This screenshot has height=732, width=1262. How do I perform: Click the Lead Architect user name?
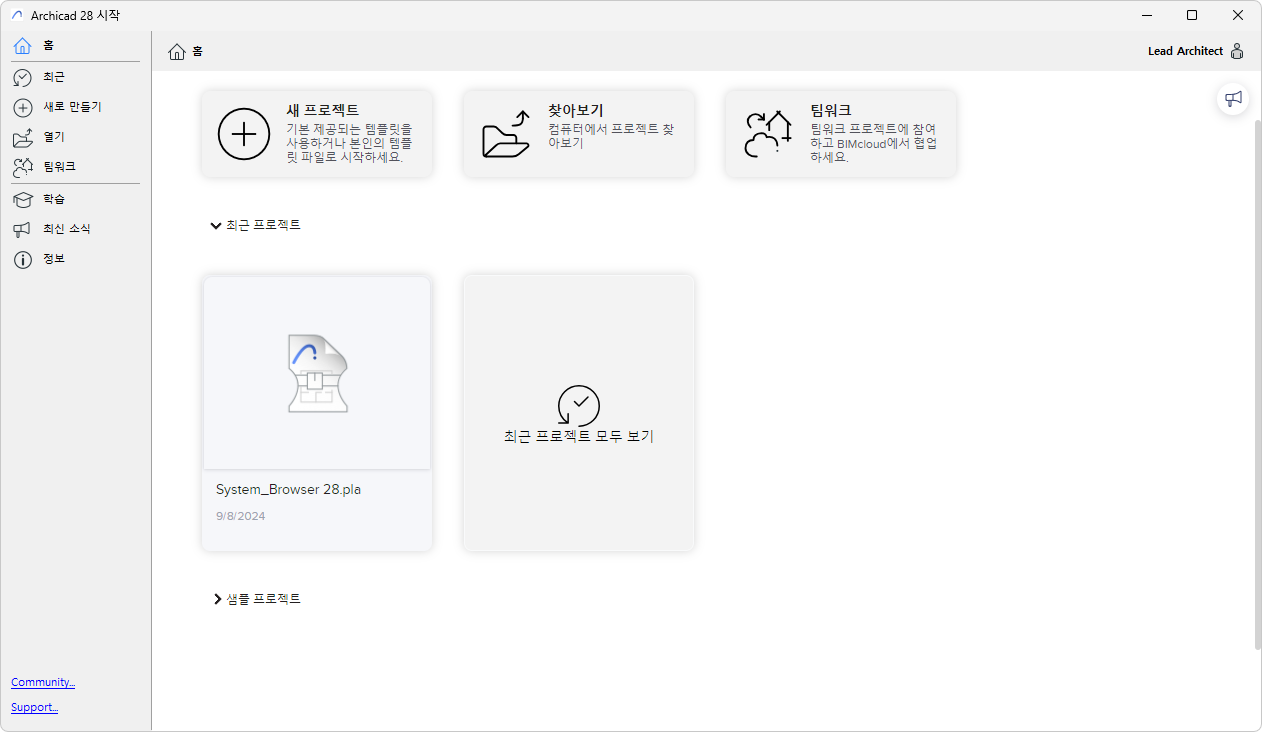[x=1185, y=51]
